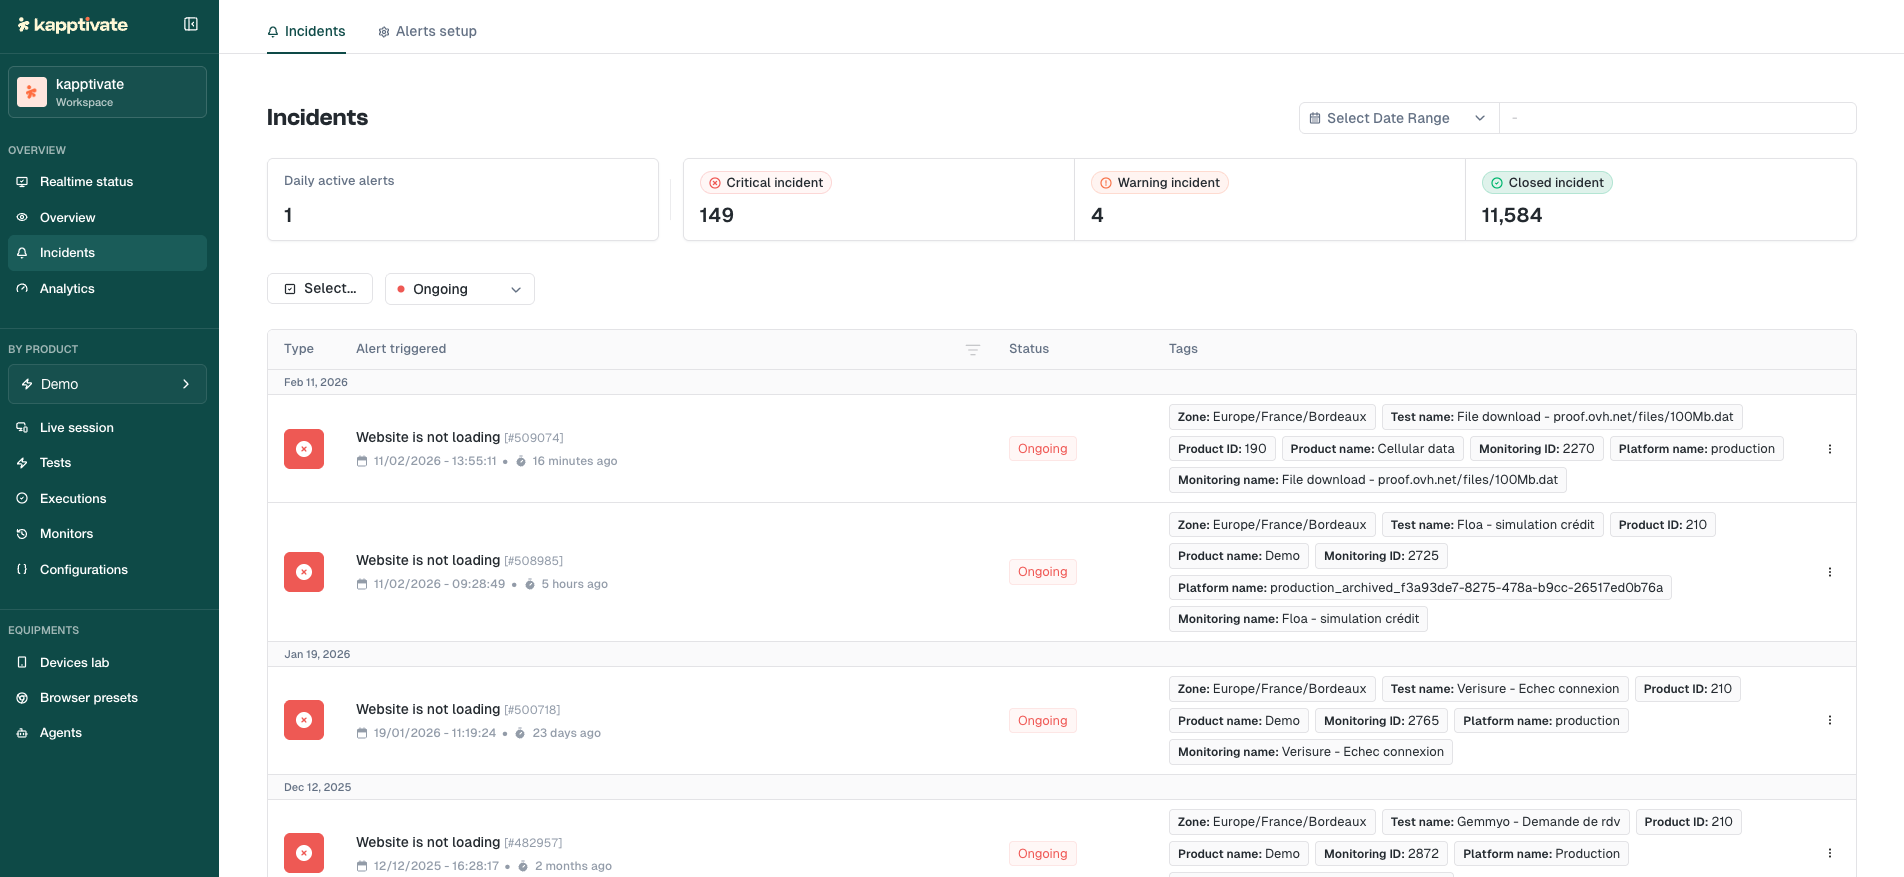This screenshot has width=1904, height=877.
Task: Open the kapptivate Workspace switcher
Action: [x=107, y=92]
